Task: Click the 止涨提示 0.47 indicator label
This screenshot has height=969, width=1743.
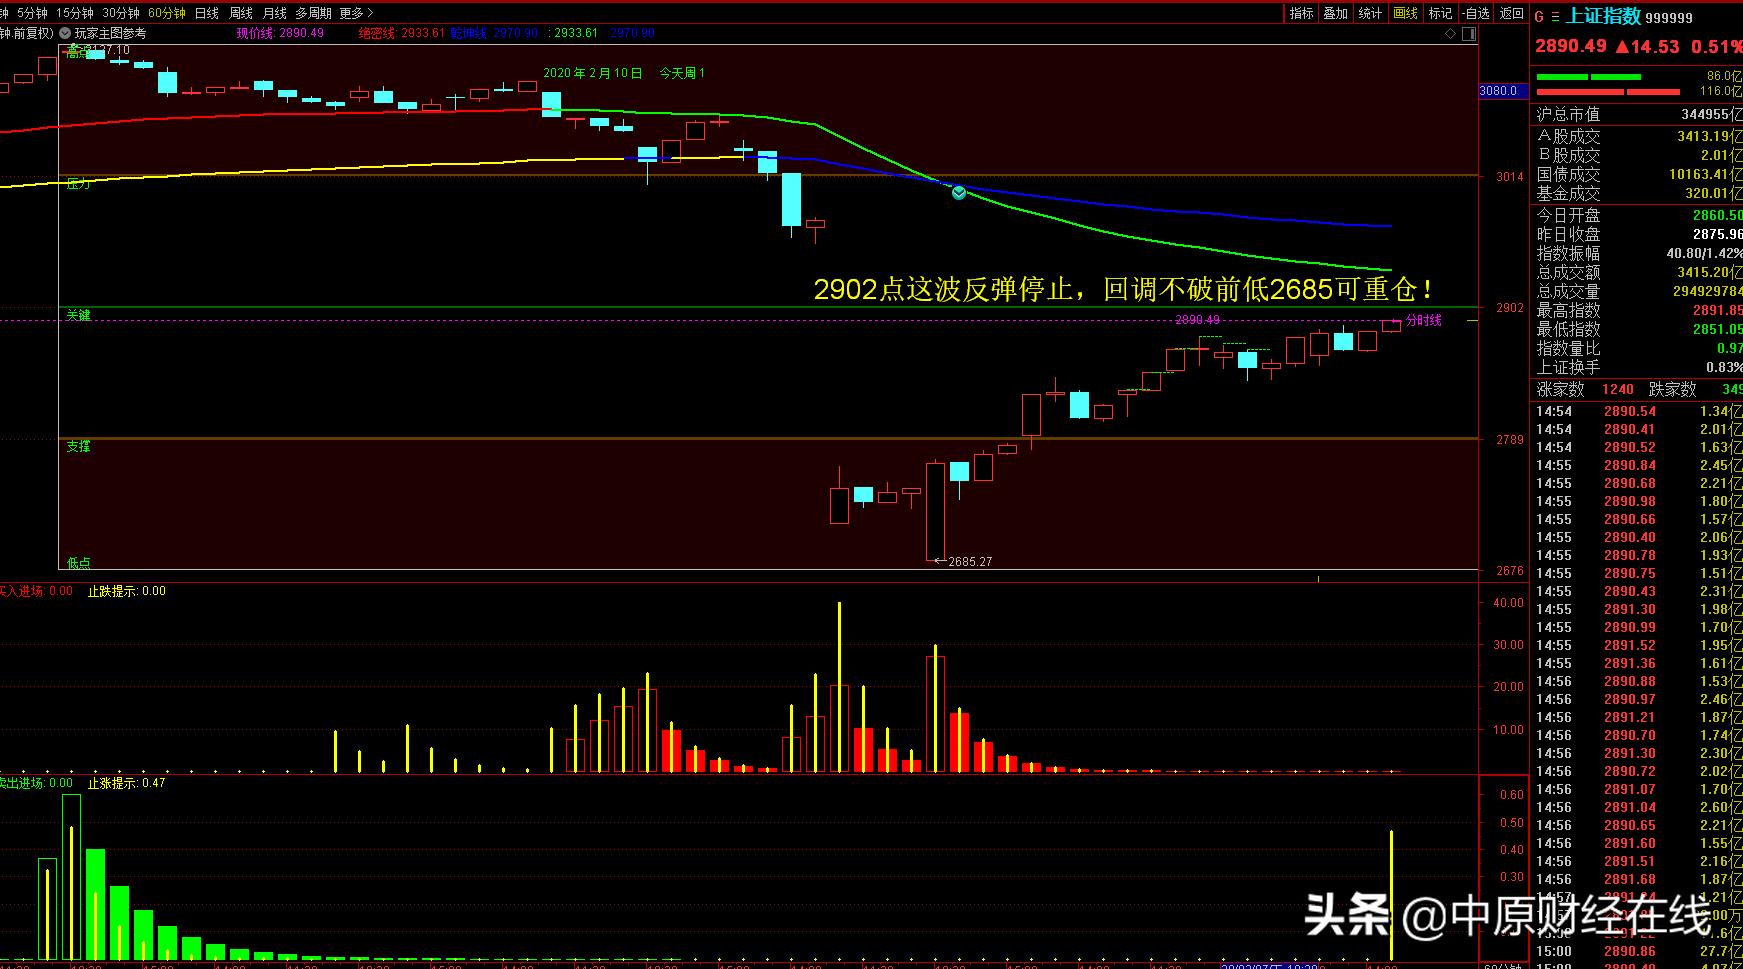Action: [x=126, y=783]
